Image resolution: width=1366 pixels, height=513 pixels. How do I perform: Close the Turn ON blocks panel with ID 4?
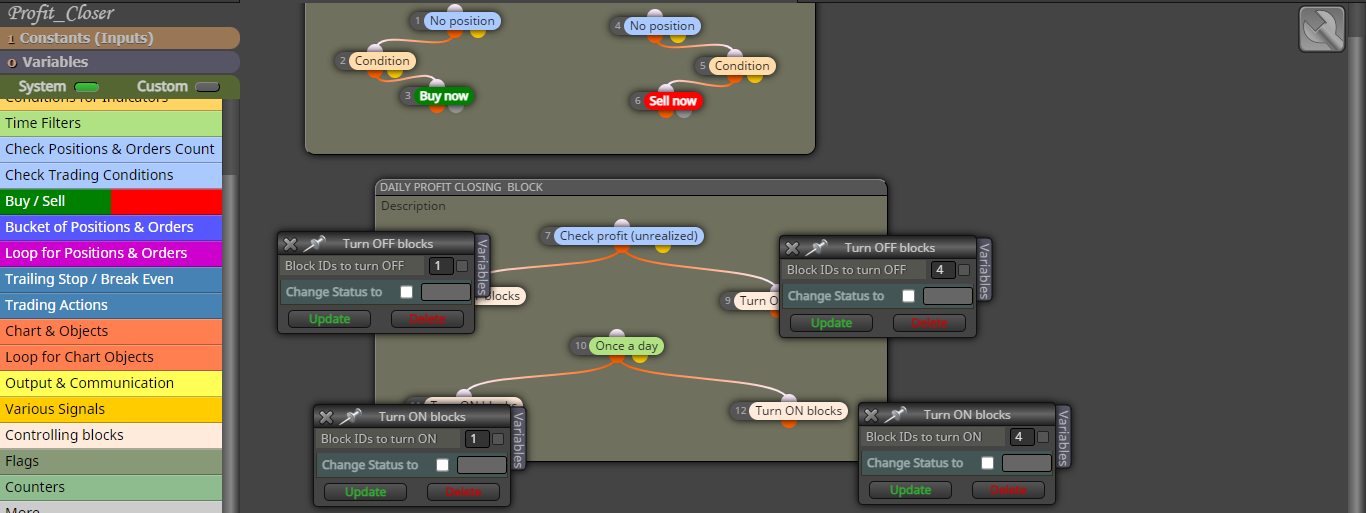pos(871,415)
